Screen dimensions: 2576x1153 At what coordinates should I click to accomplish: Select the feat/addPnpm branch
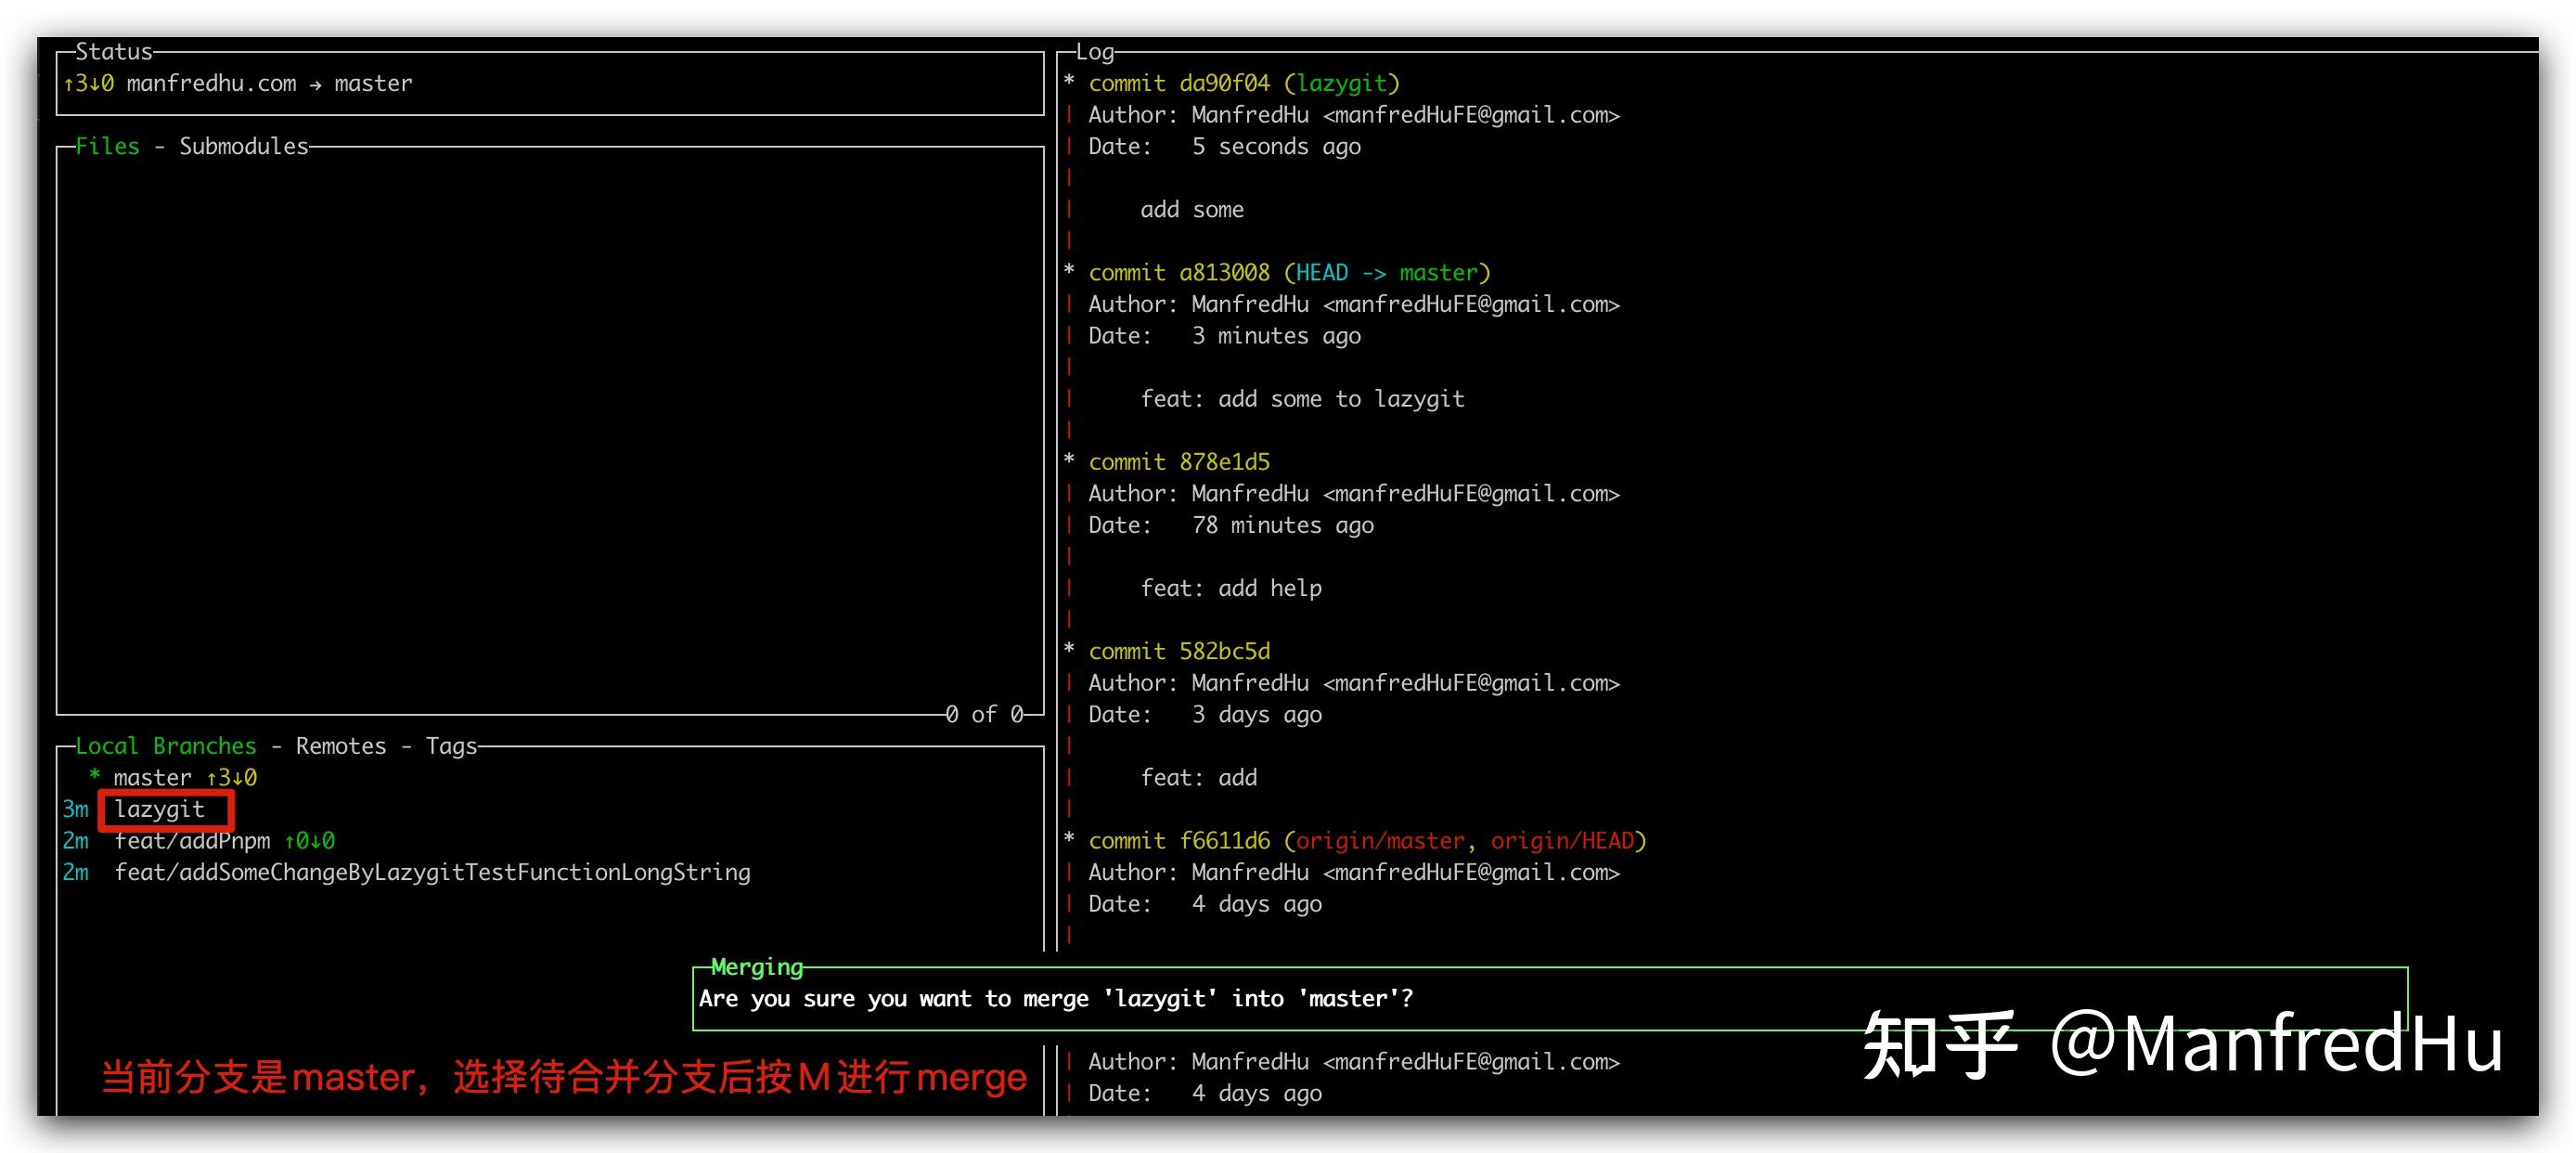click(x=192, y=841)
